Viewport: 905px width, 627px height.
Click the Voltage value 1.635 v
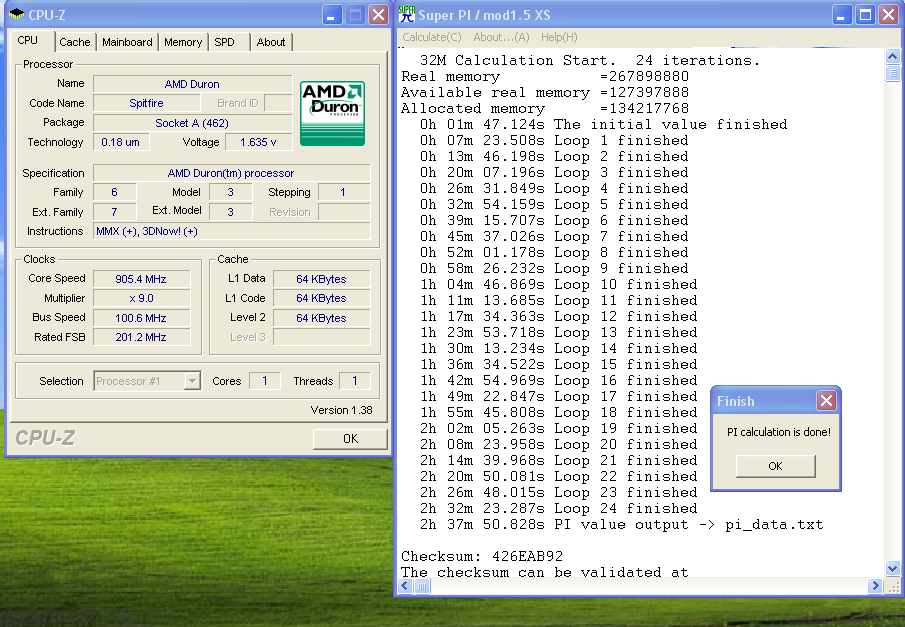coord(258,142)
